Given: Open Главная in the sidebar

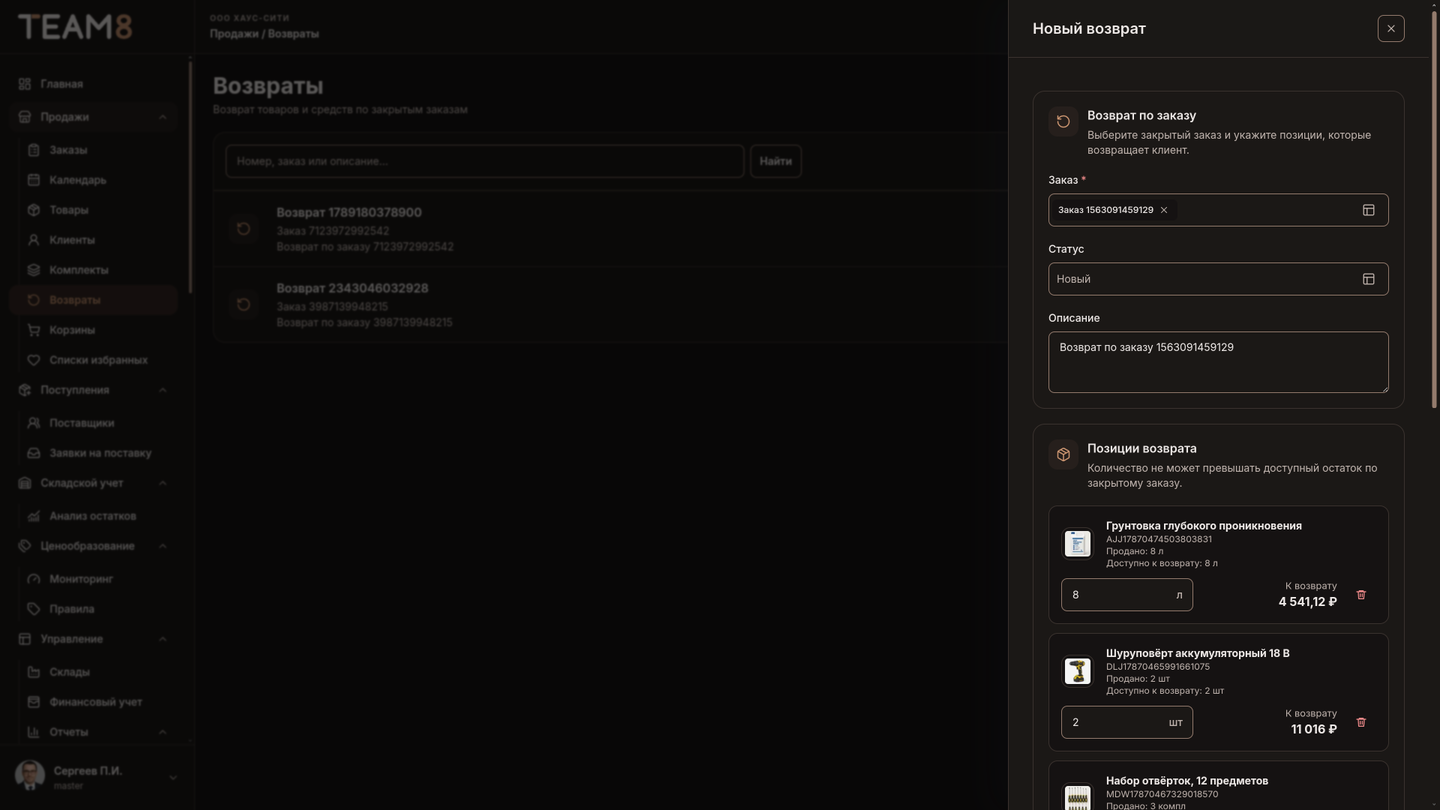Looking at the screenshot, I should (x=94, y=84).
